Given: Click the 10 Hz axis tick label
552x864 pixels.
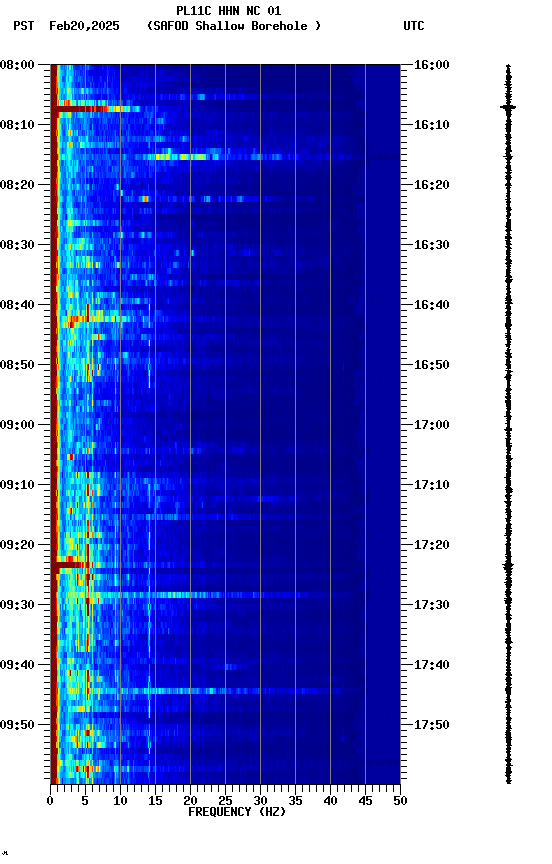Looking at the screenshot, I should pyautogui.click(x=120, y=801).
